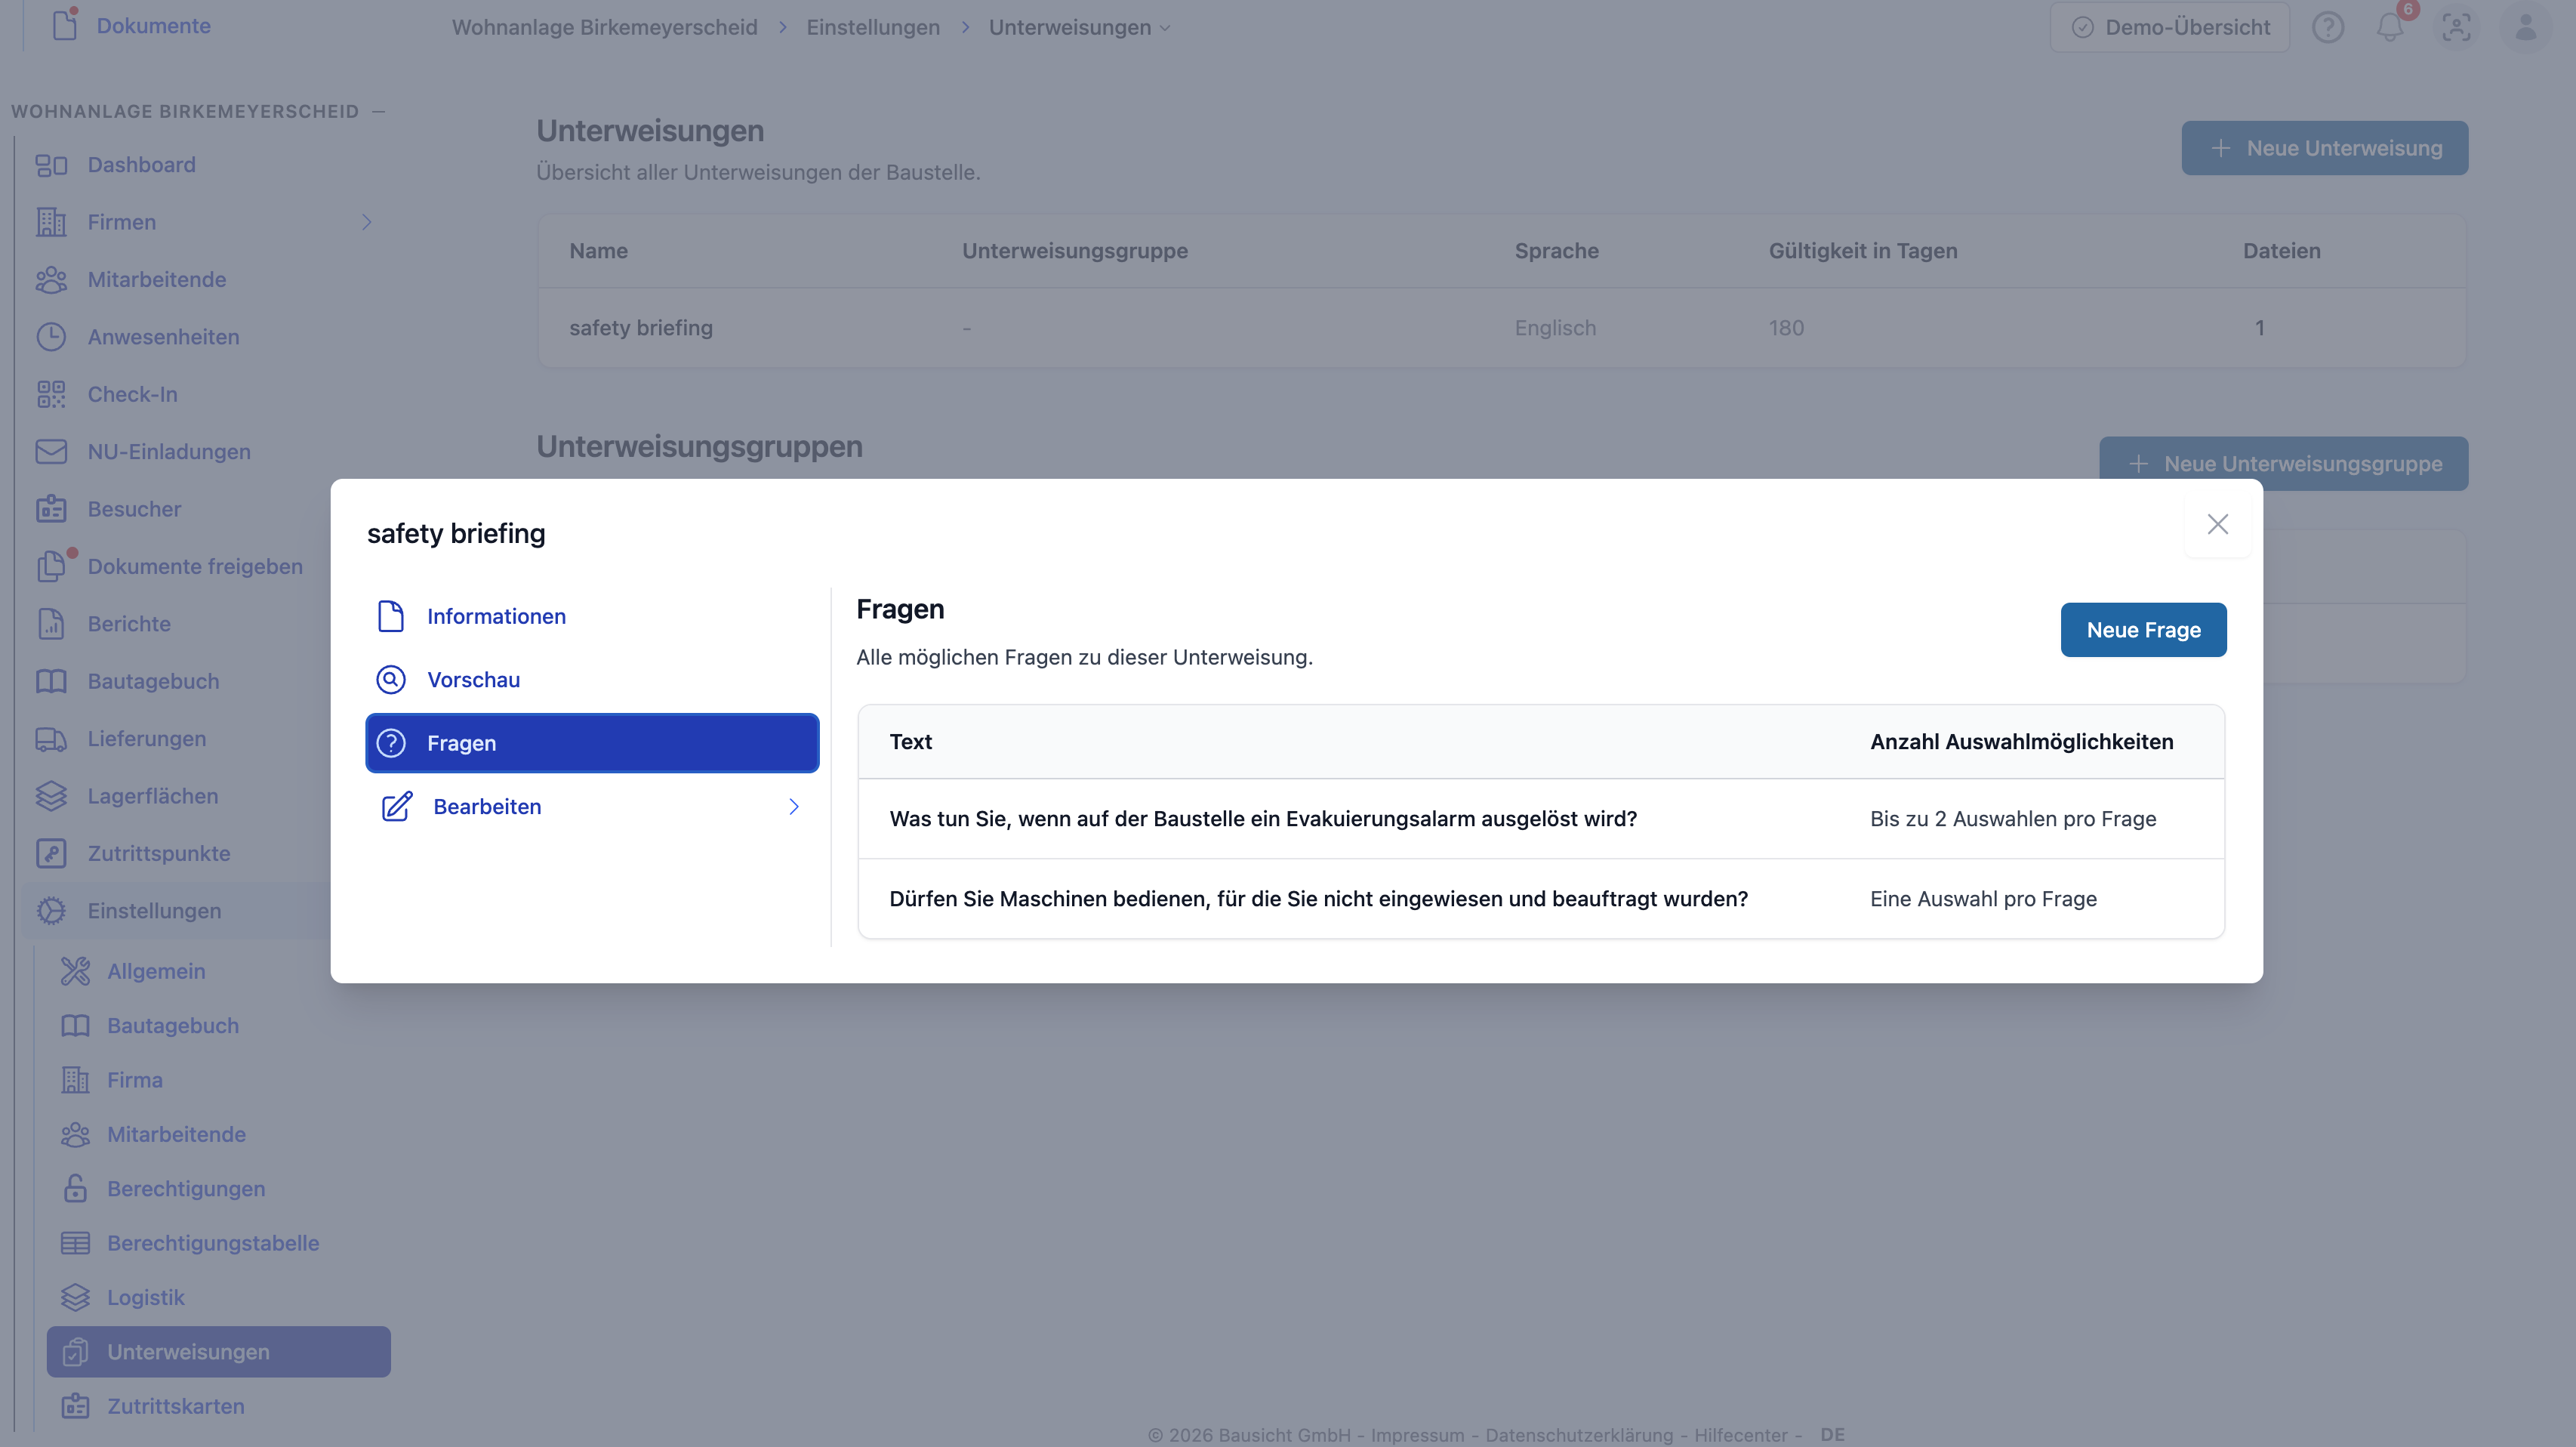This screenshot has width=2576, height=1447.
Task: Click the Berichte report icon
Action: [x=51, y=624]
